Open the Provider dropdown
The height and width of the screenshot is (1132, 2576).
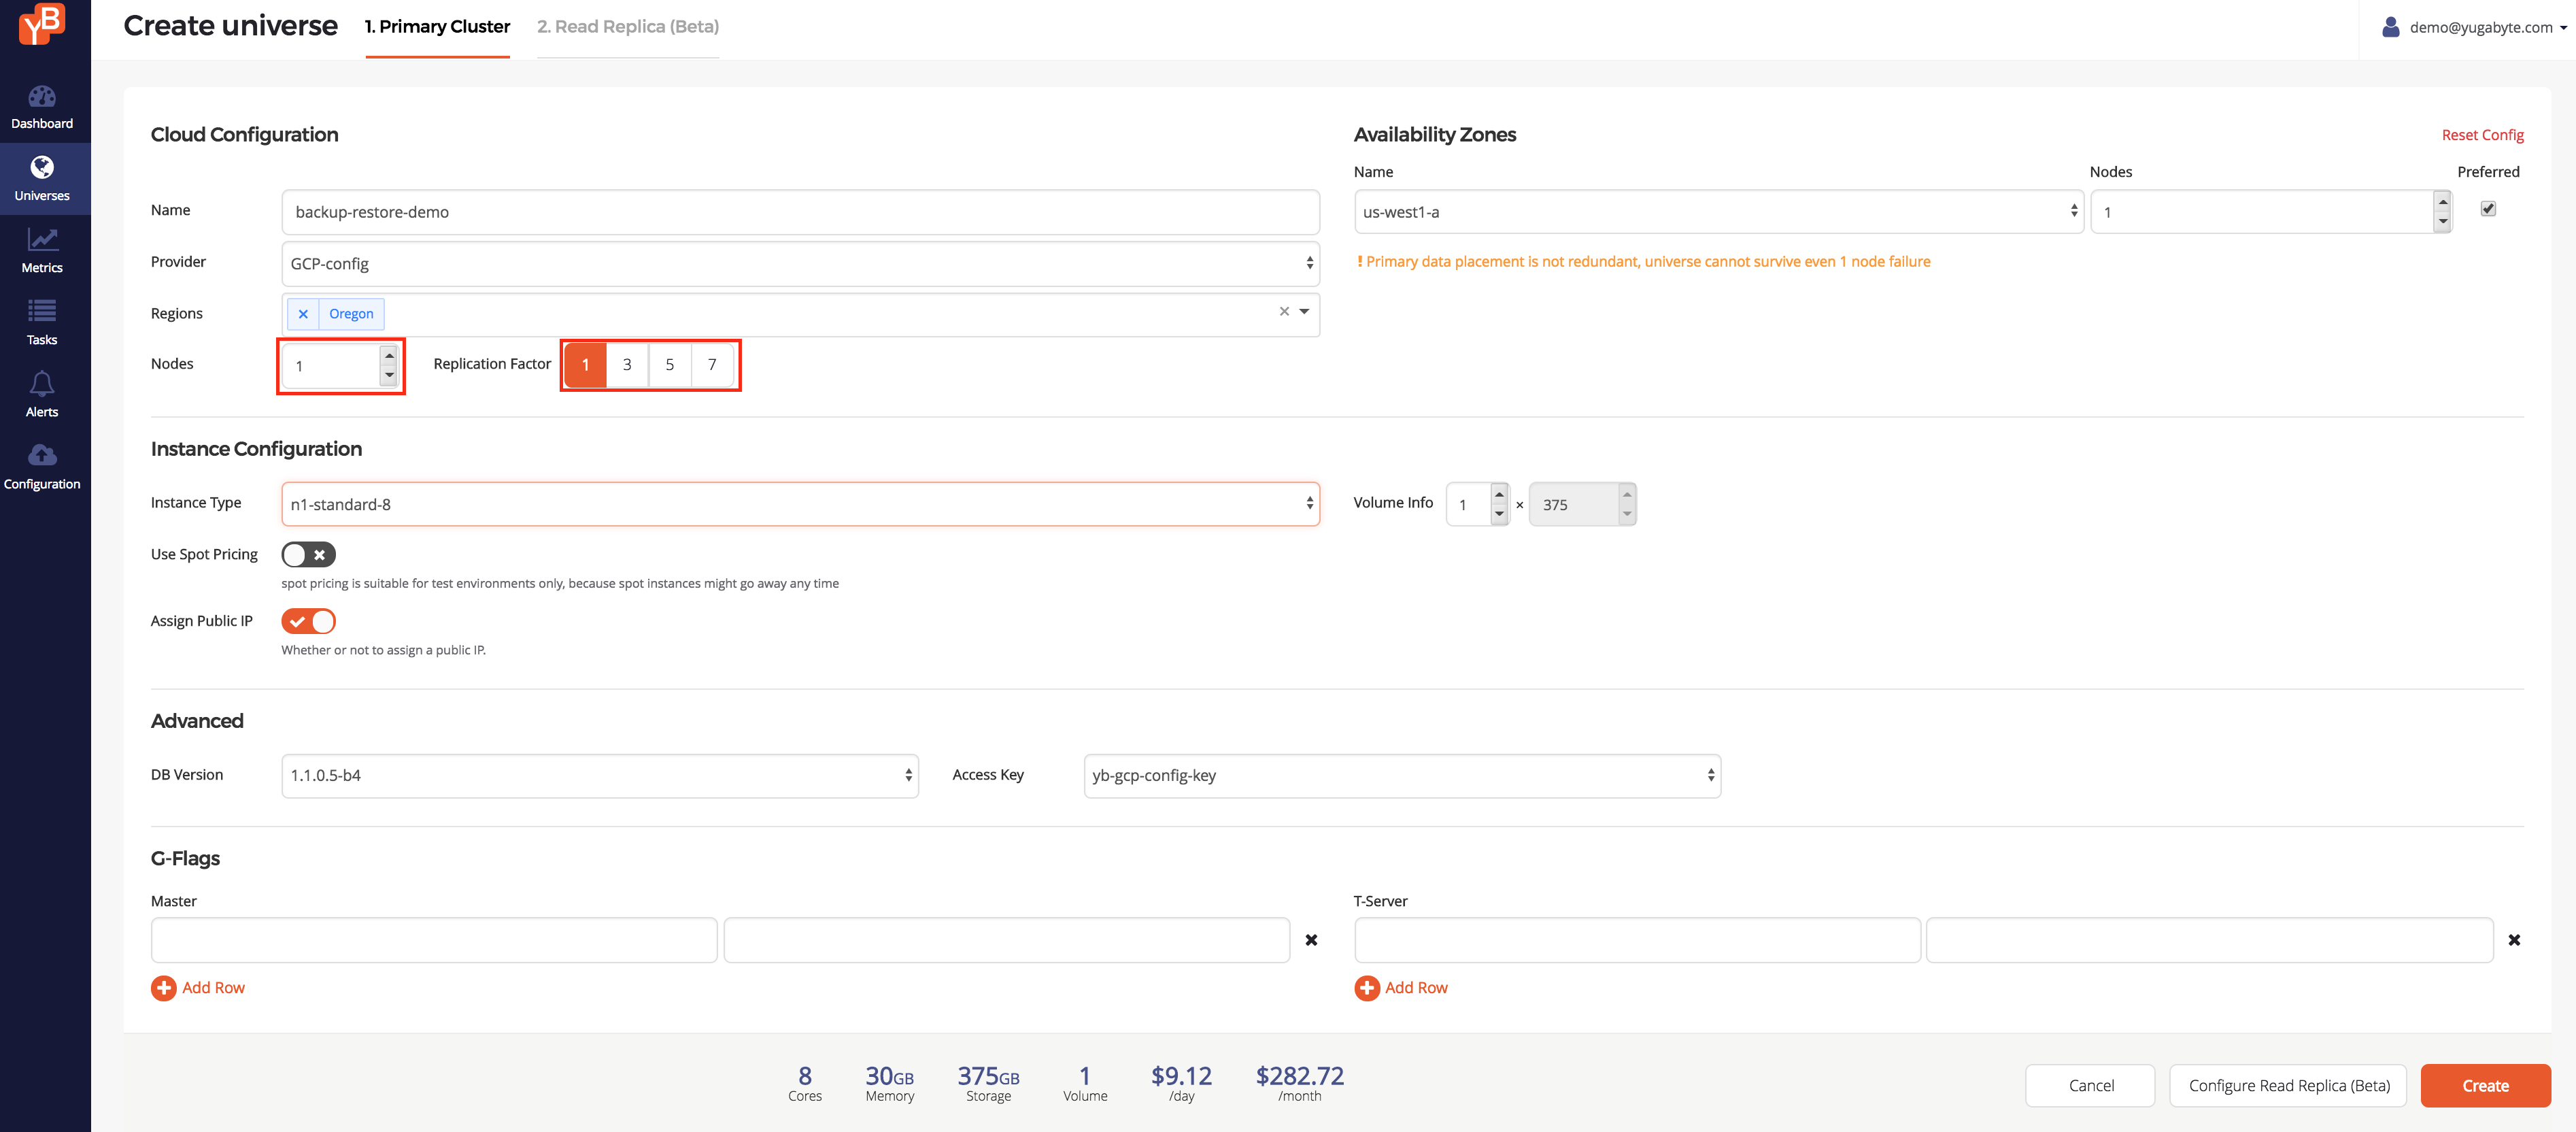(x=800, y=264)
